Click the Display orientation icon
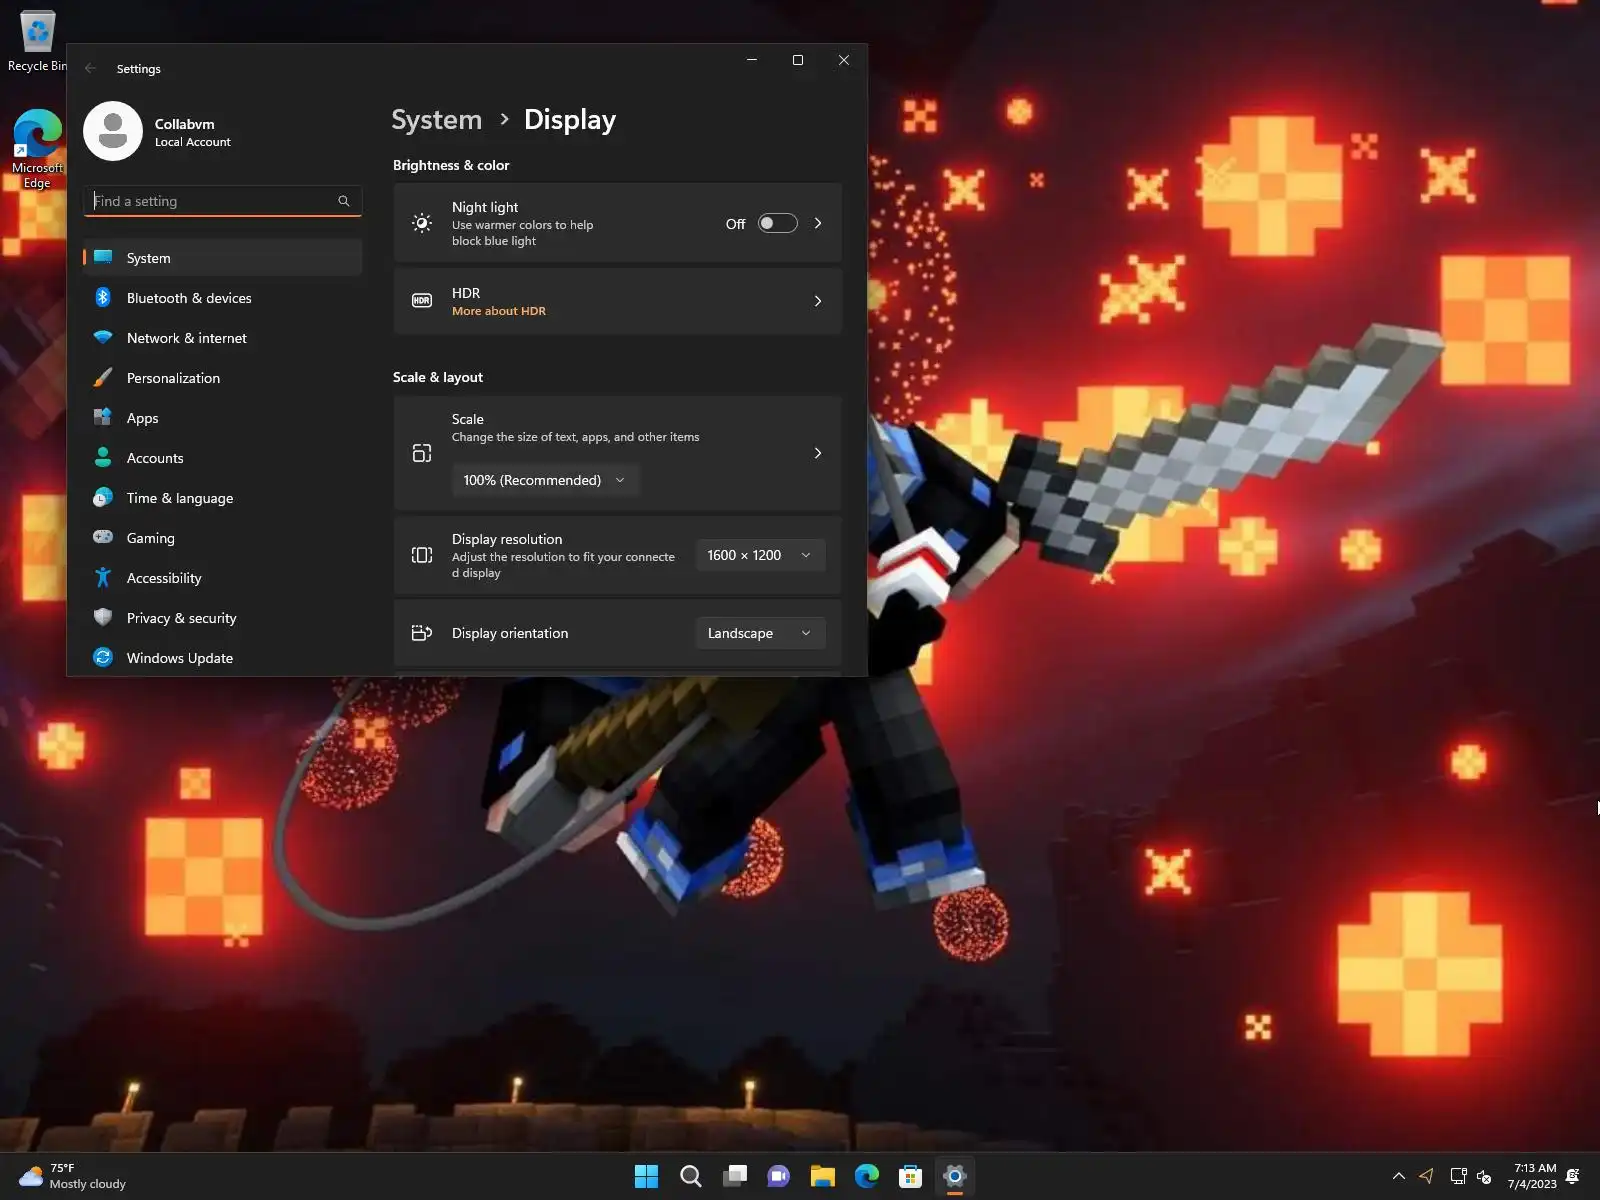 pyautogui.click(x=422, y=633)
